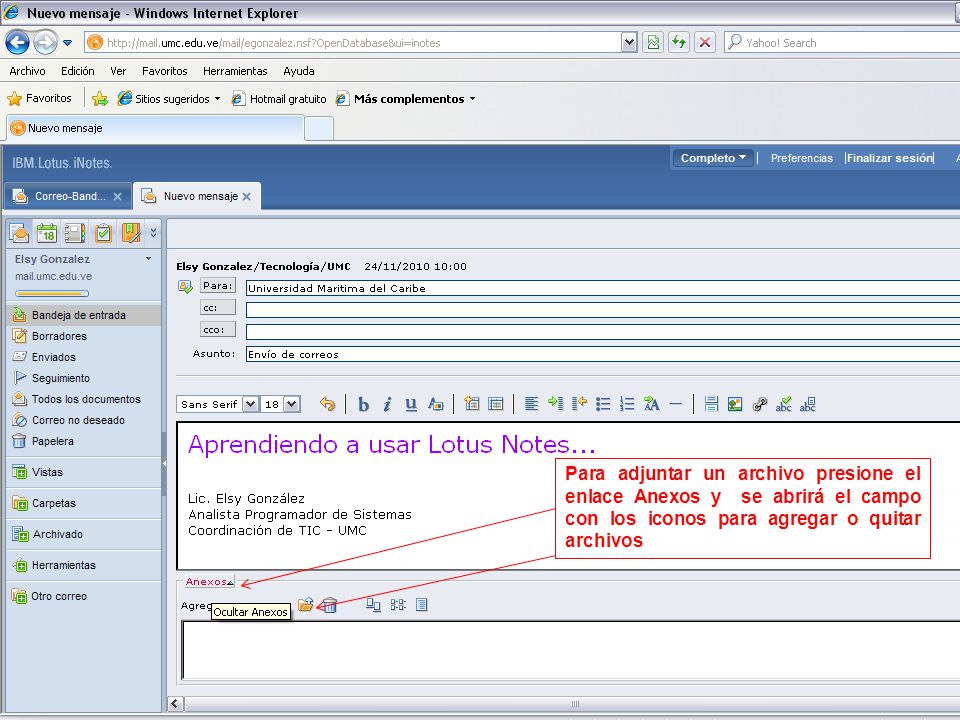Run spell check with green checkmark
Screen dimensions: 960x720
click(x=783, y=404)
